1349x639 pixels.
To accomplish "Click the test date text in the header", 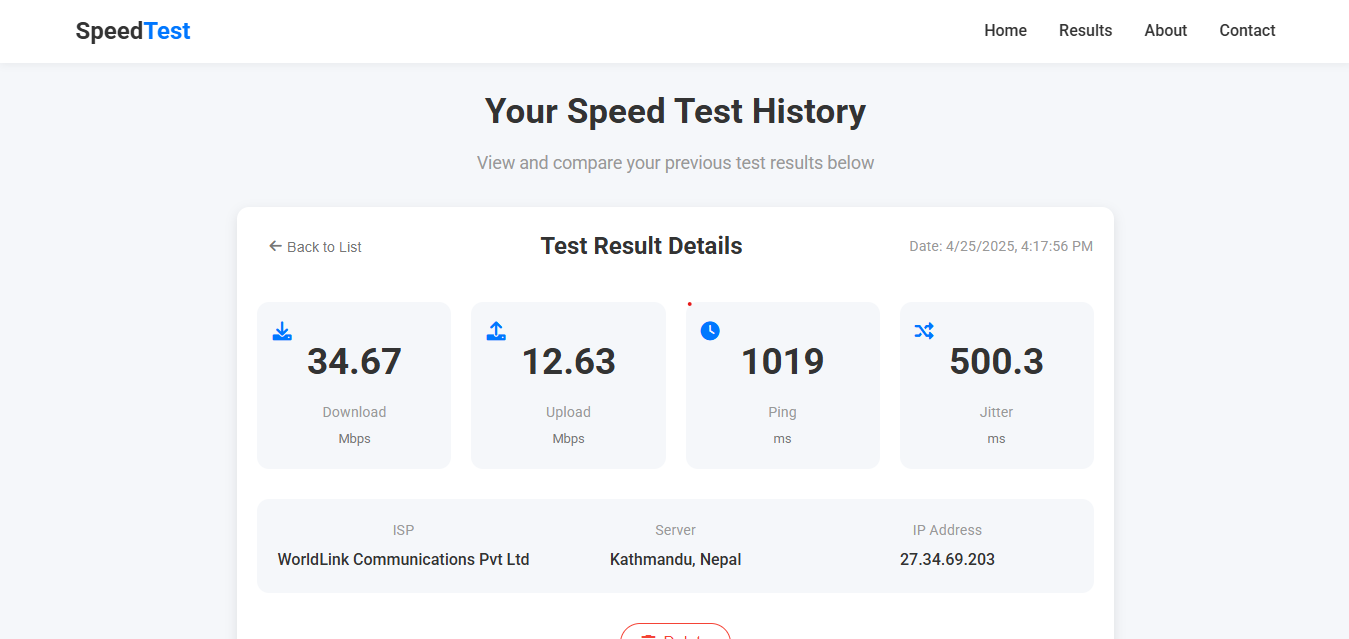I will (x=1001, y=245).
